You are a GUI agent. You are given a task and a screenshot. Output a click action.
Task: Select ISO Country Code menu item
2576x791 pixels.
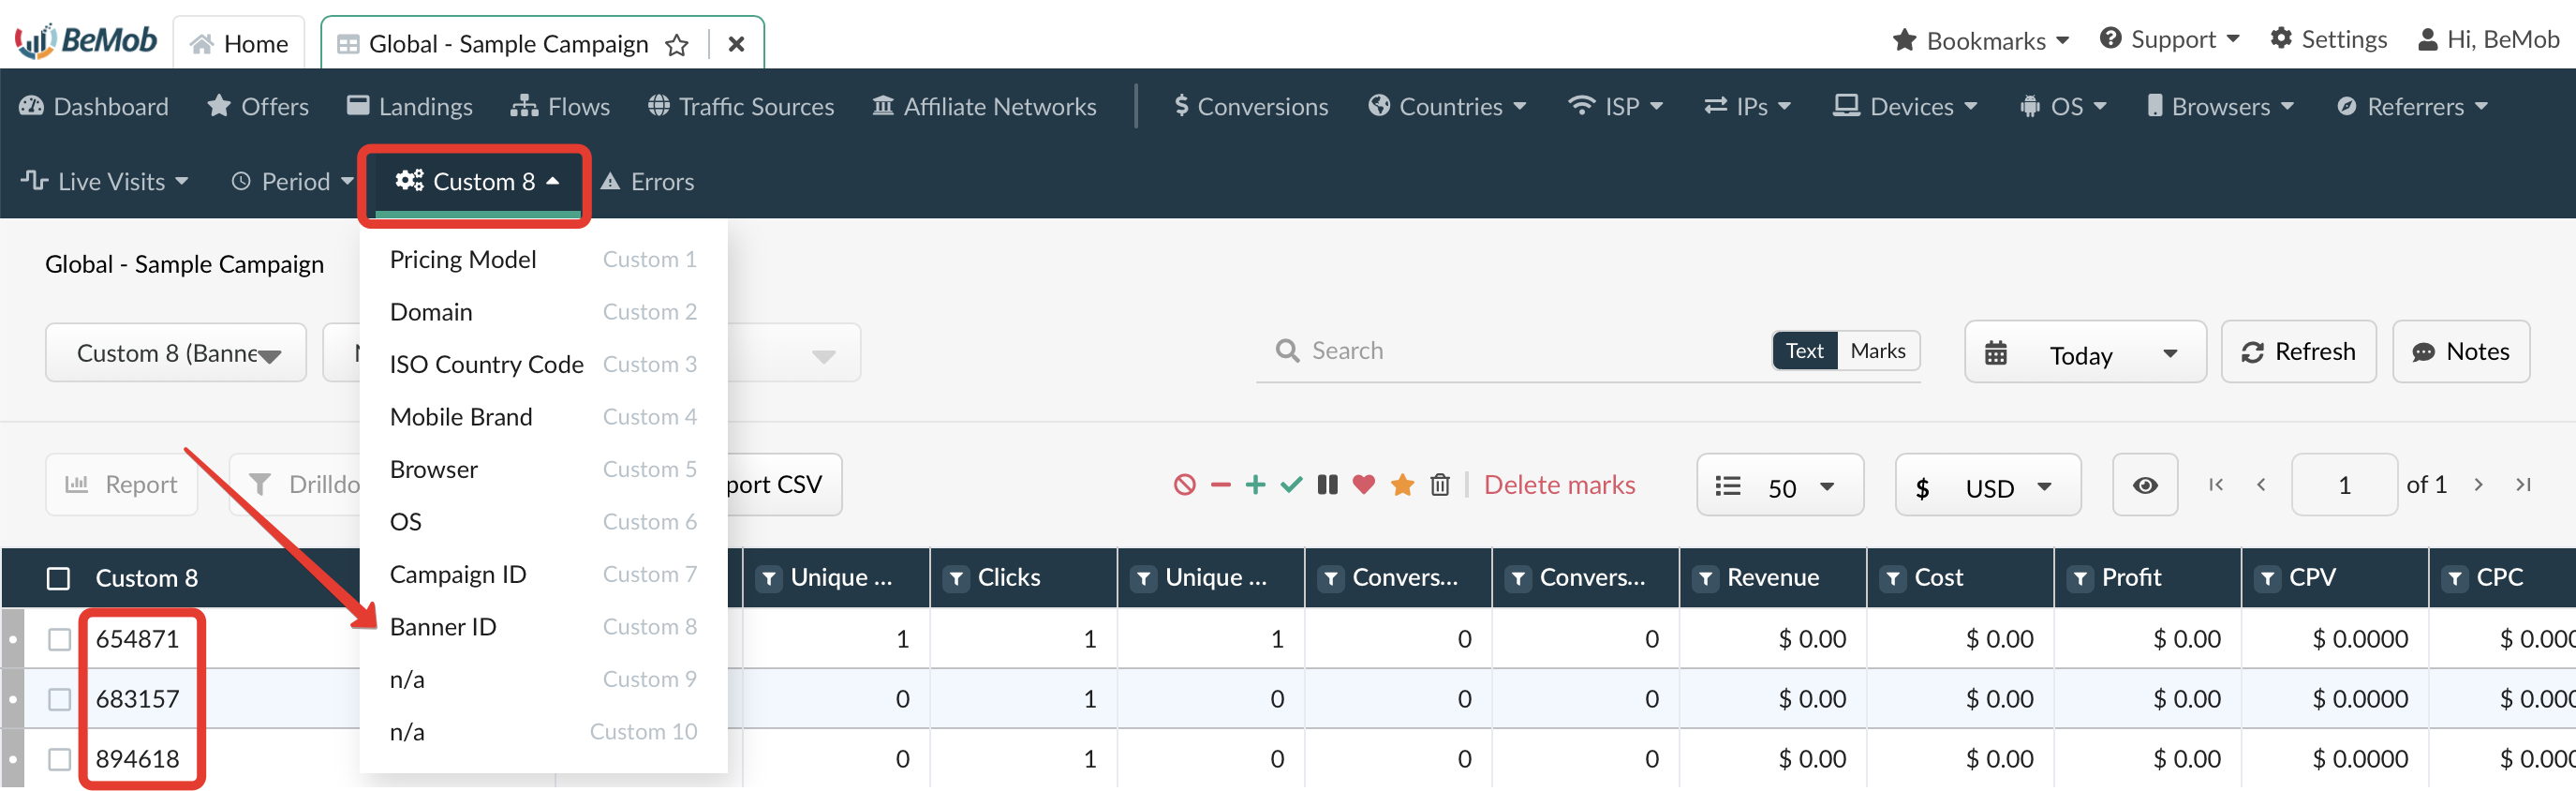tap(543, 365)
